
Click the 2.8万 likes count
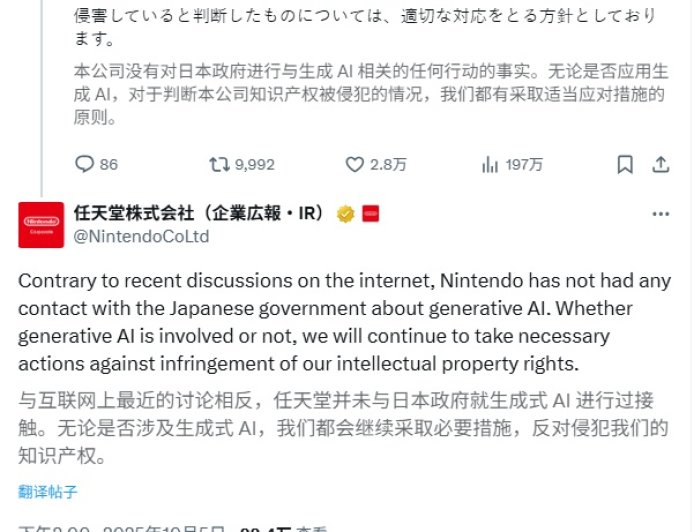[x=388, y=165]
